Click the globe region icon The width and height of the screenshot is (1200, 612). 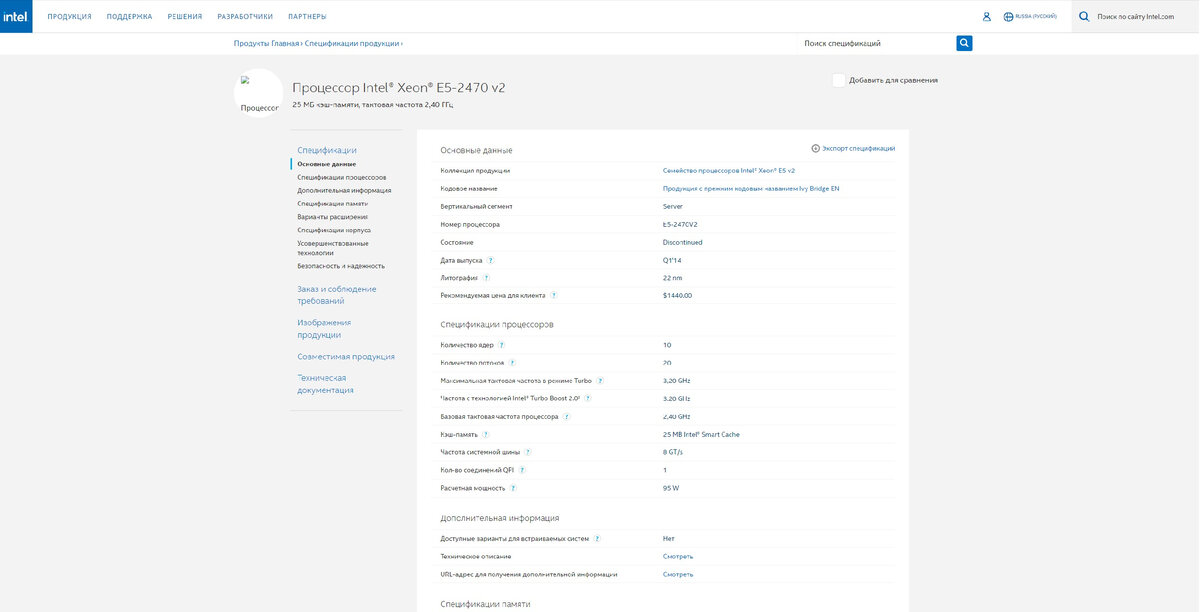pyautogui.click(x=1008, y=16)
